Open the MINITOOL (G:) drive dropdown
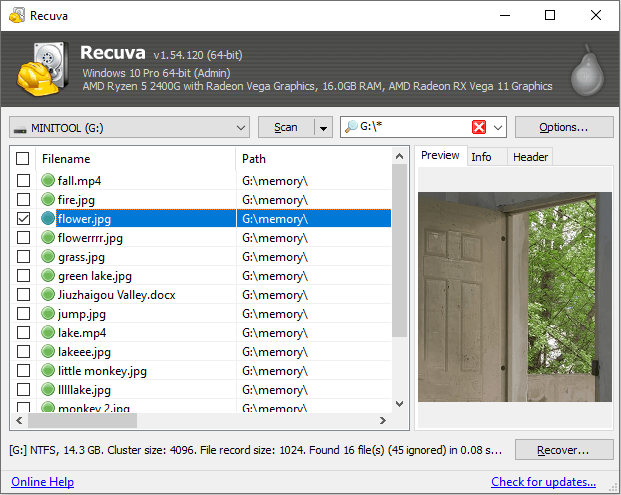 point(130,128)
